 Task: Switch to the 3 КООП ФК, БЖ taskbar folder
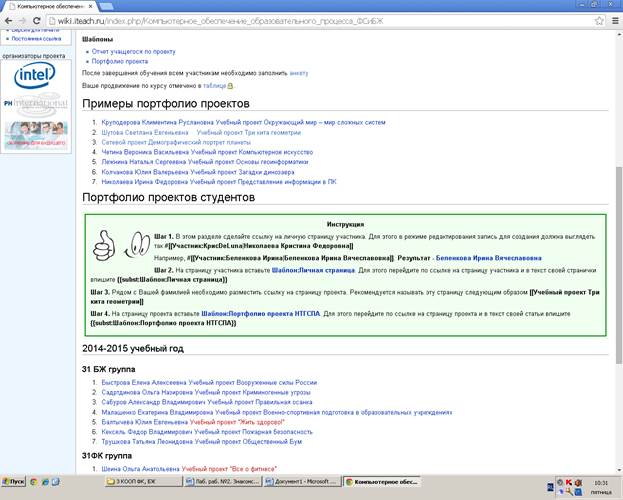143,482
